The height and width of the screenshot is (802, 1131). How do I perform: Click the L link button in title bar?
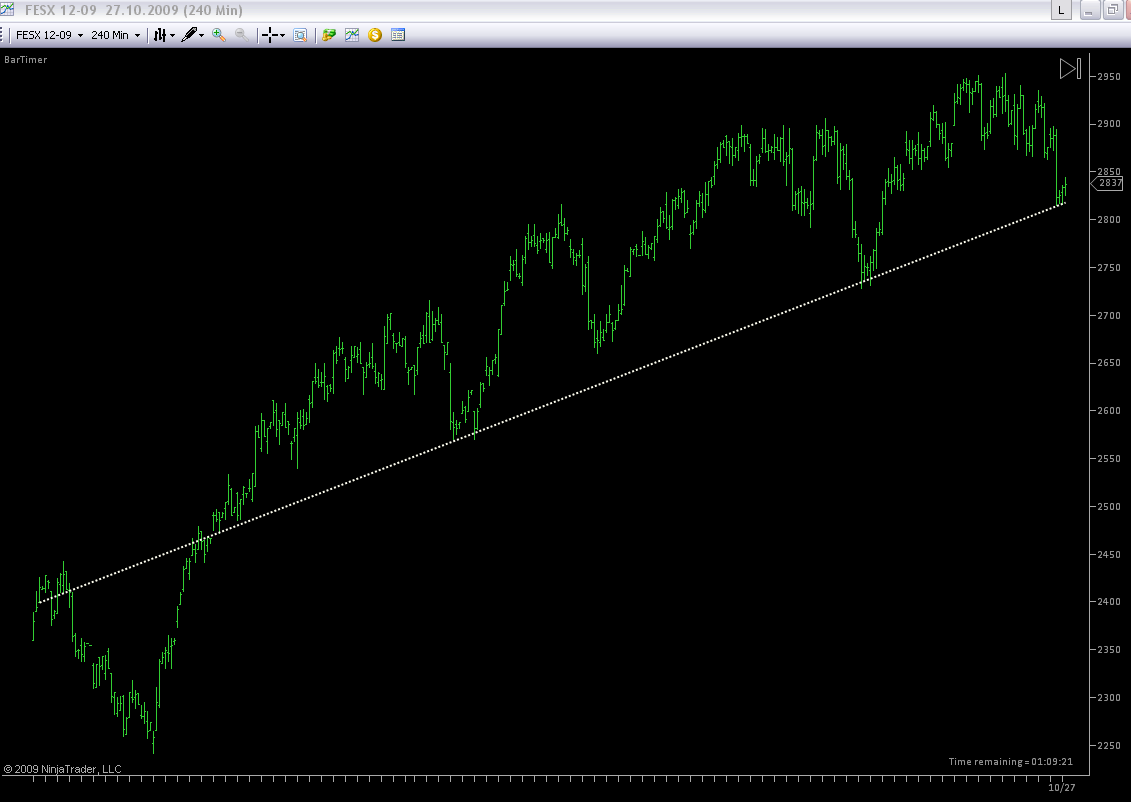(1061, 10)
